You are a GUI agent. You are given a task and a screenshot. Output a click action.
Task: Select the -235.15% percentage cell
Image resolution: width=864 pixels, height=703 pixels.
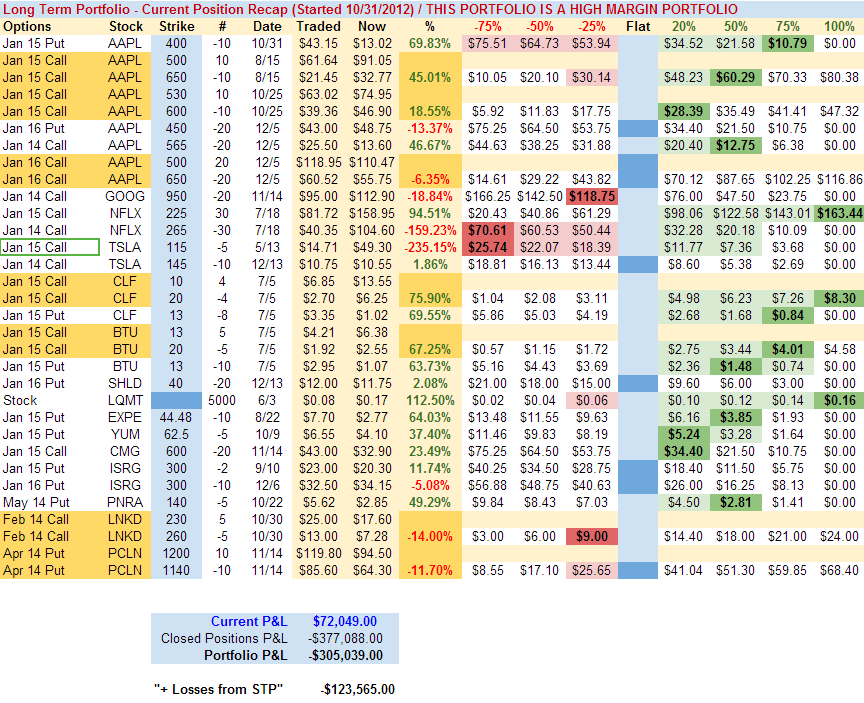click(x=429, y=247)
